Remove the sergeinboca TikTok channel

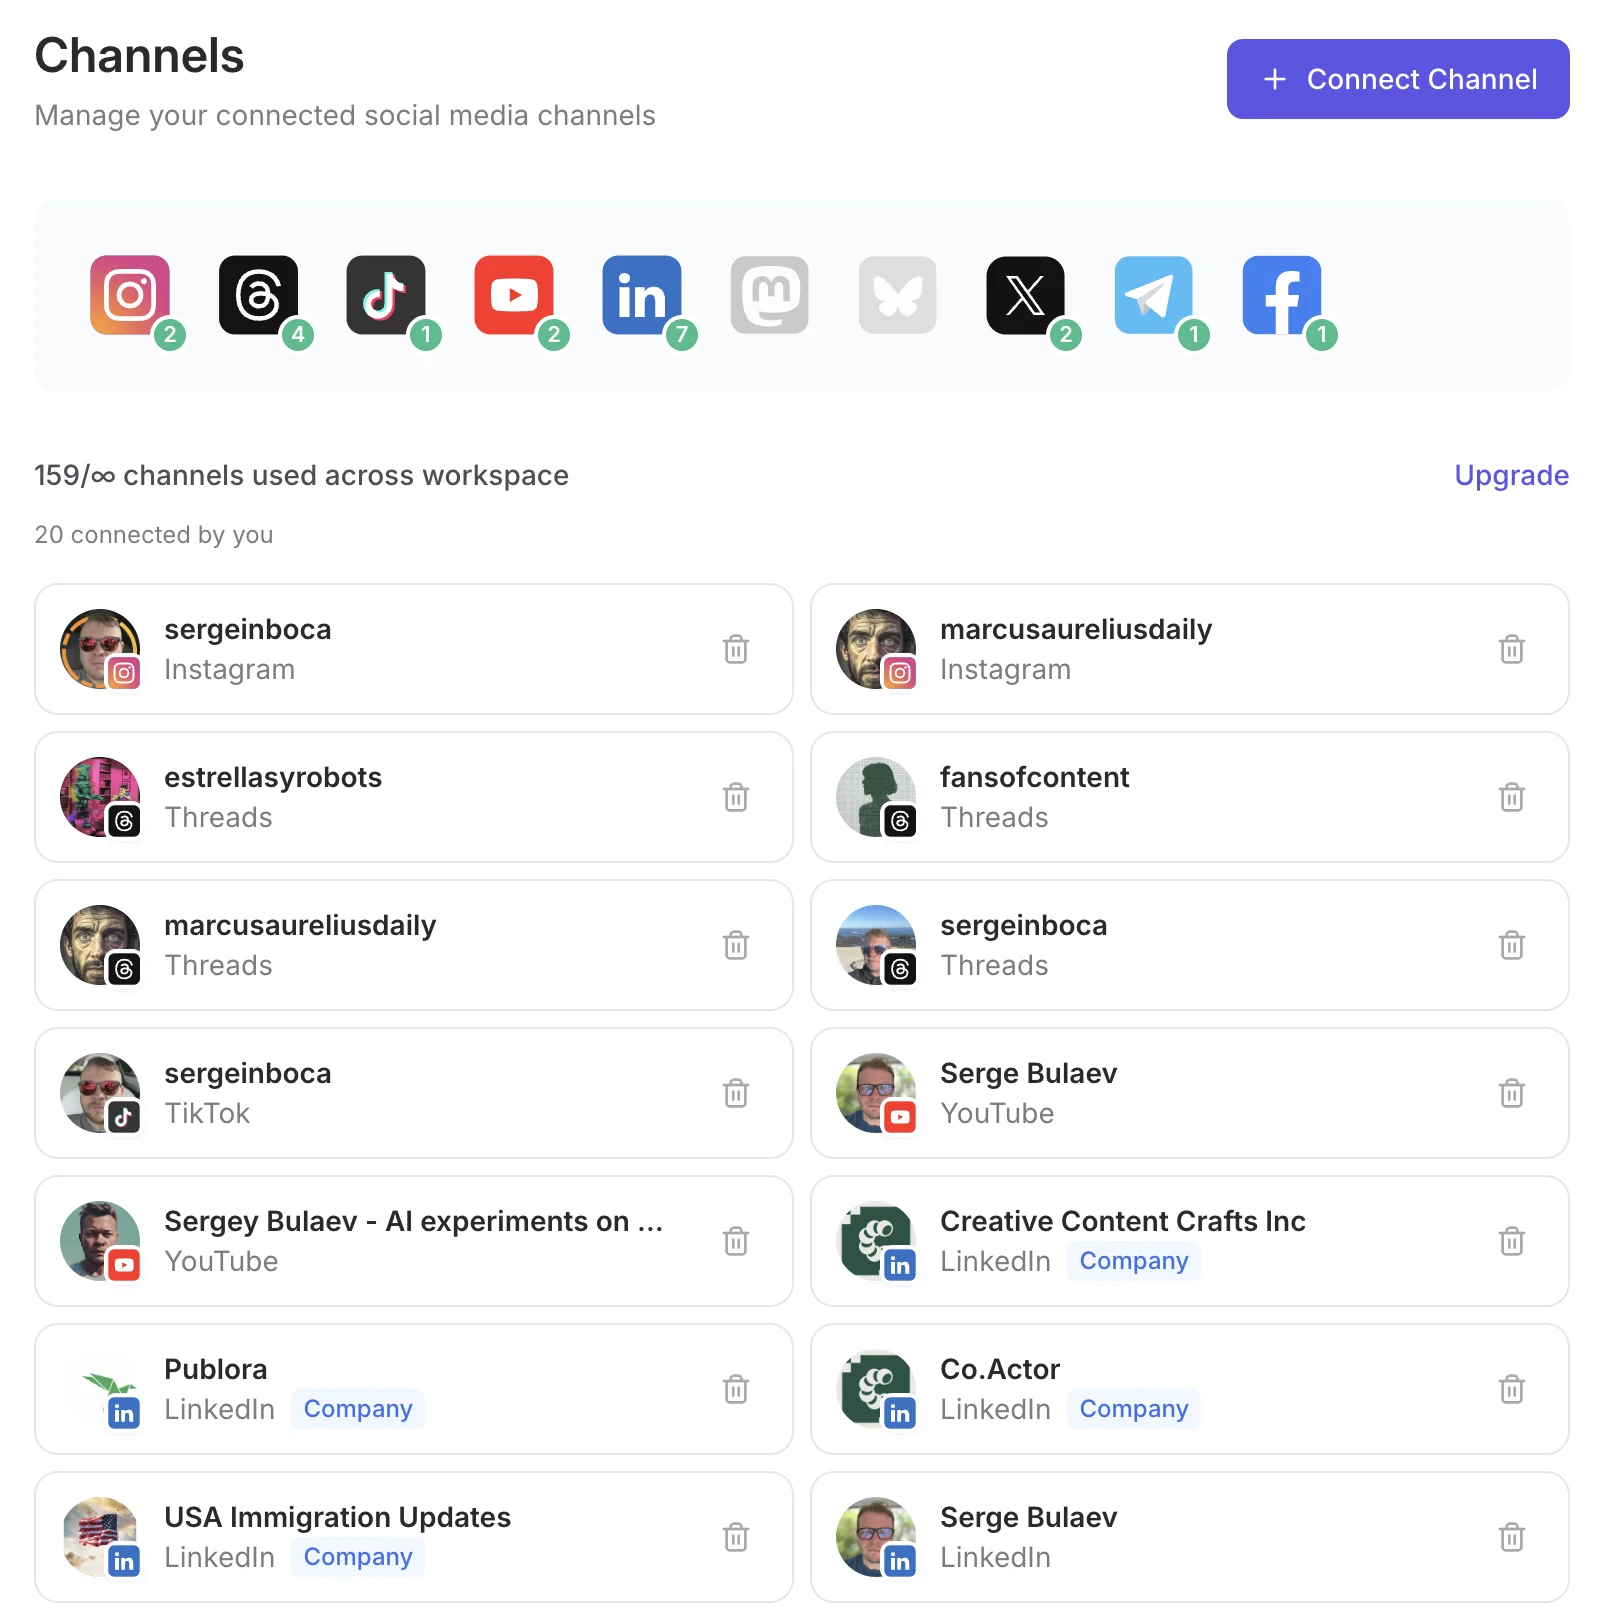click(736, 1093)
